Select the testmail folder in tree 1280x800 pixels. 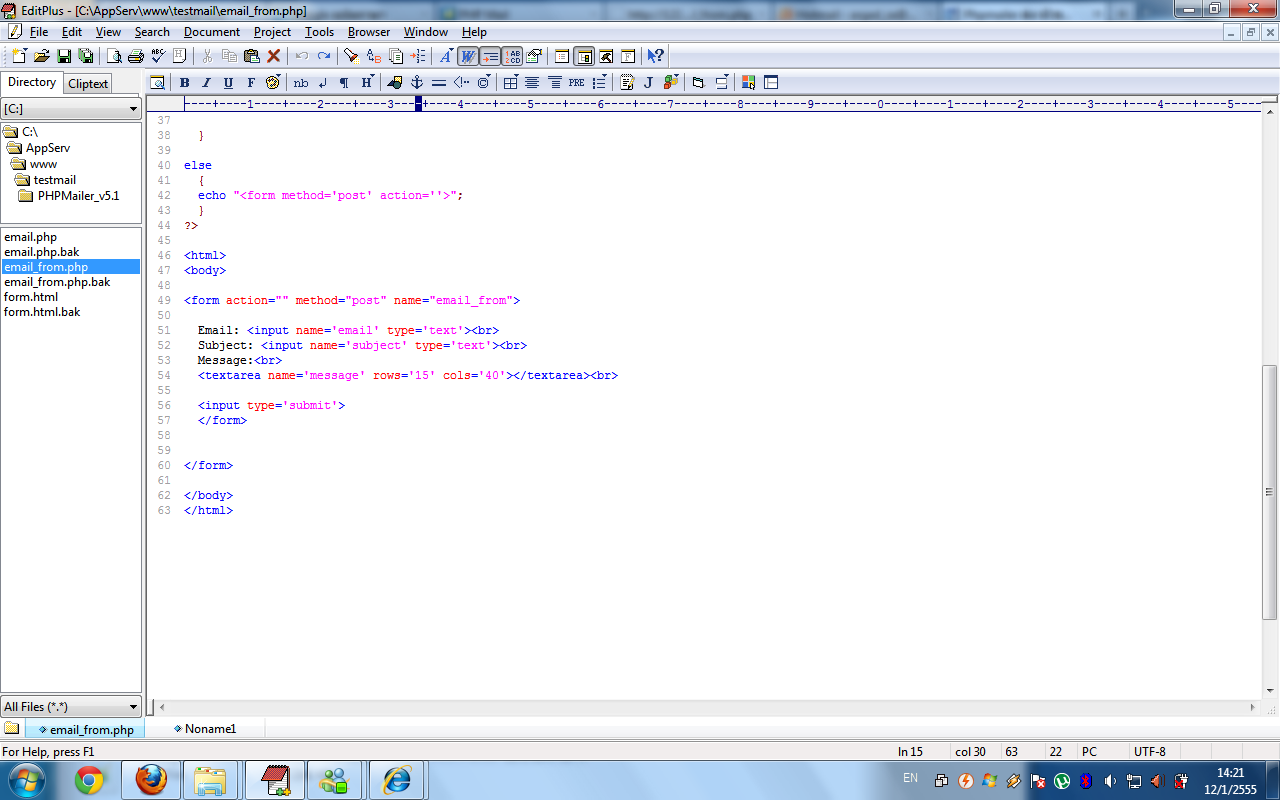point(55,180)
